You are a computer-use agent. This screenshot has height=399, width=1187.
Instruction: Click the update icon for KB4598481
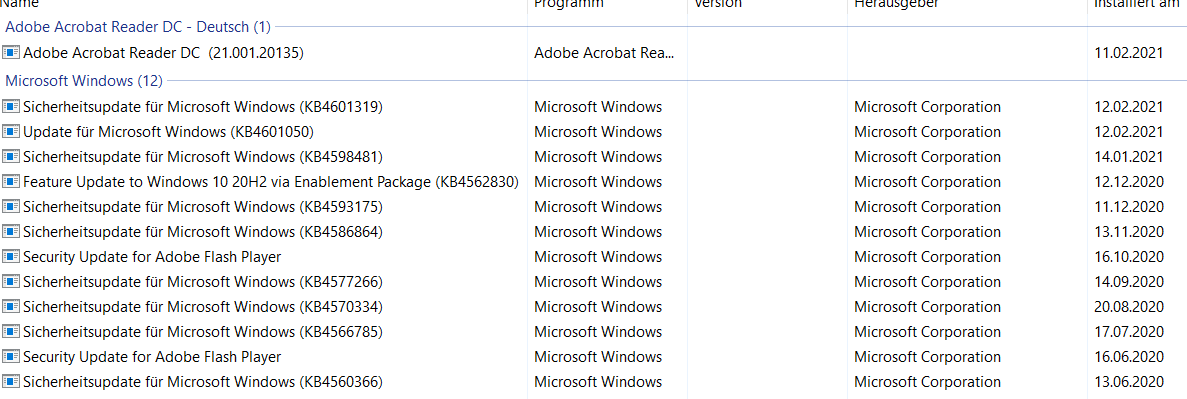(11, 157)
